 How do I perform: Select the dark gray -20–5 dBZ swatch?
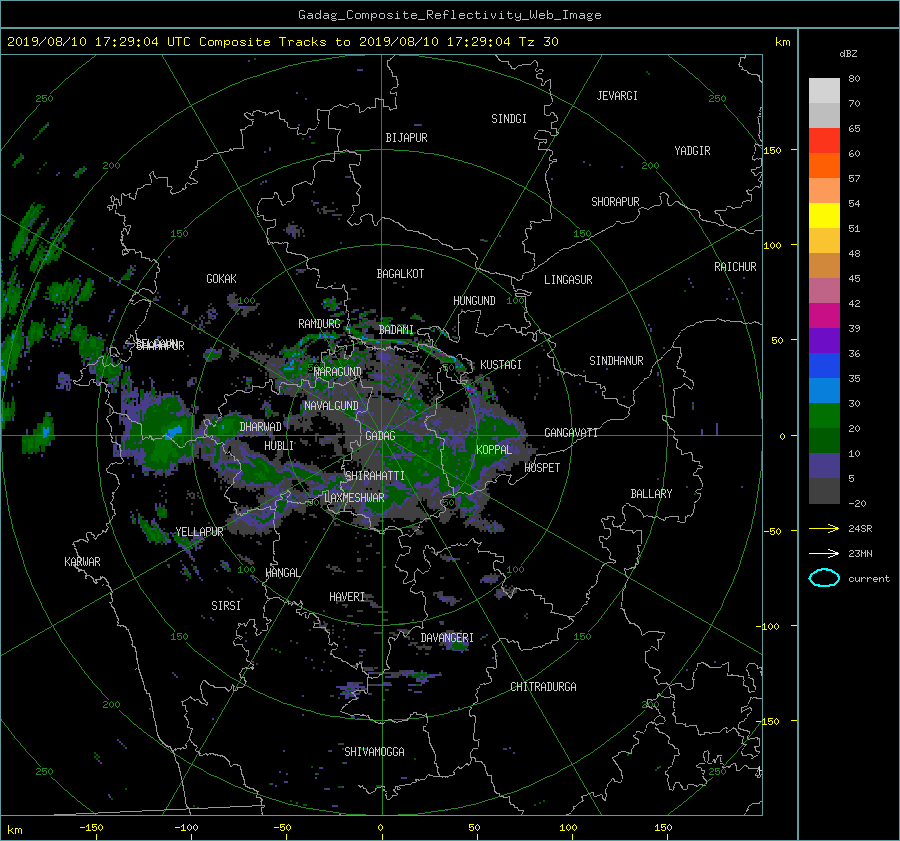click(x=824, y=490)
